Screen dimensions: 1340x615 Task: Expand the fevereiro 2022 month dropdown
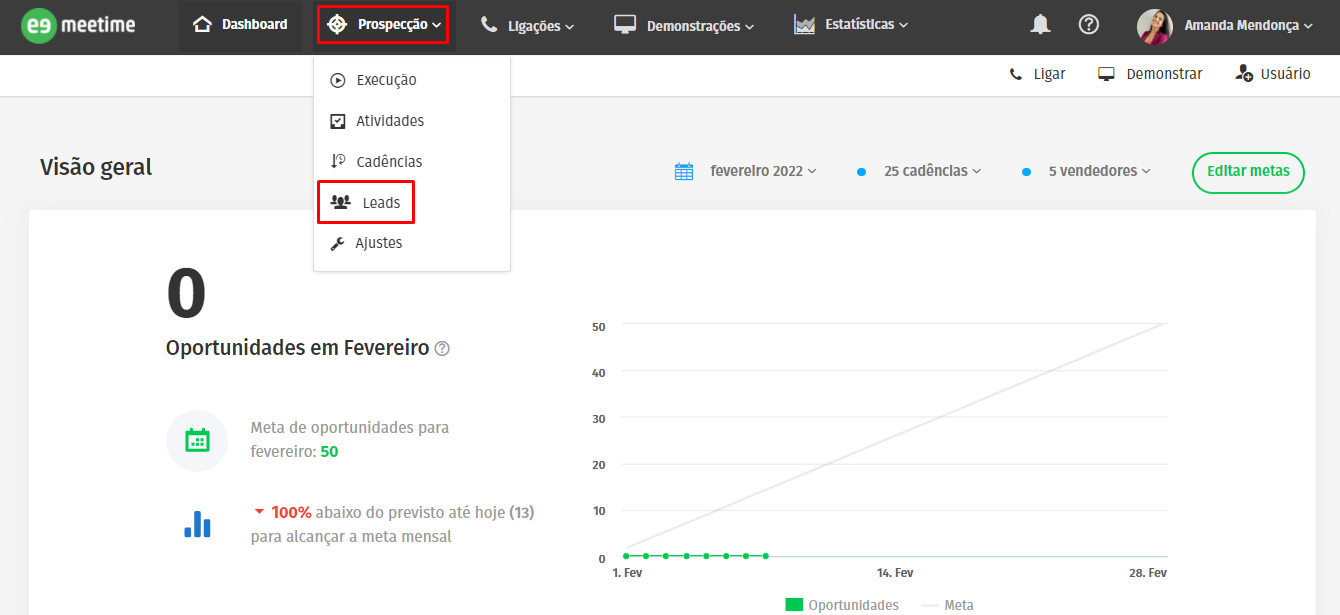click(x=763, y=171)
